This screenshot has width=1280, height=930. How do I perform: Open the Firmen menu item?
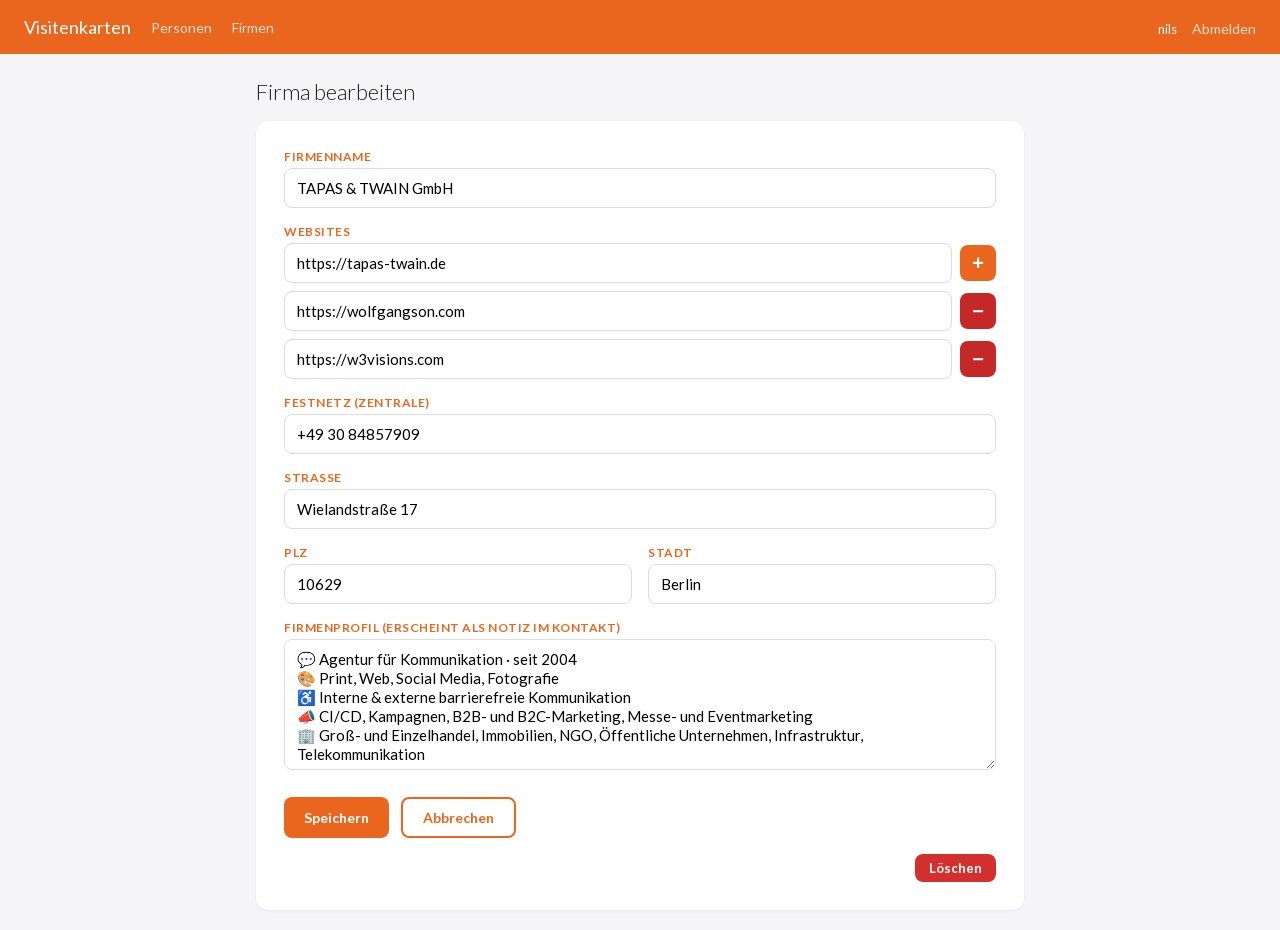(252, 28)
